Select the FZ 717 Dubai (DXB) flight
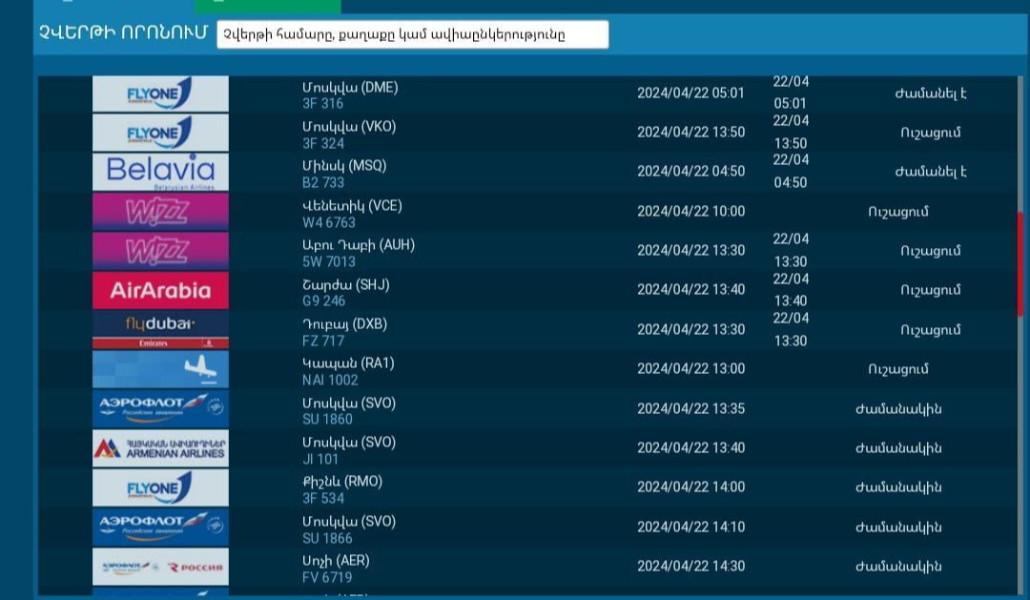 coord(322,341)
